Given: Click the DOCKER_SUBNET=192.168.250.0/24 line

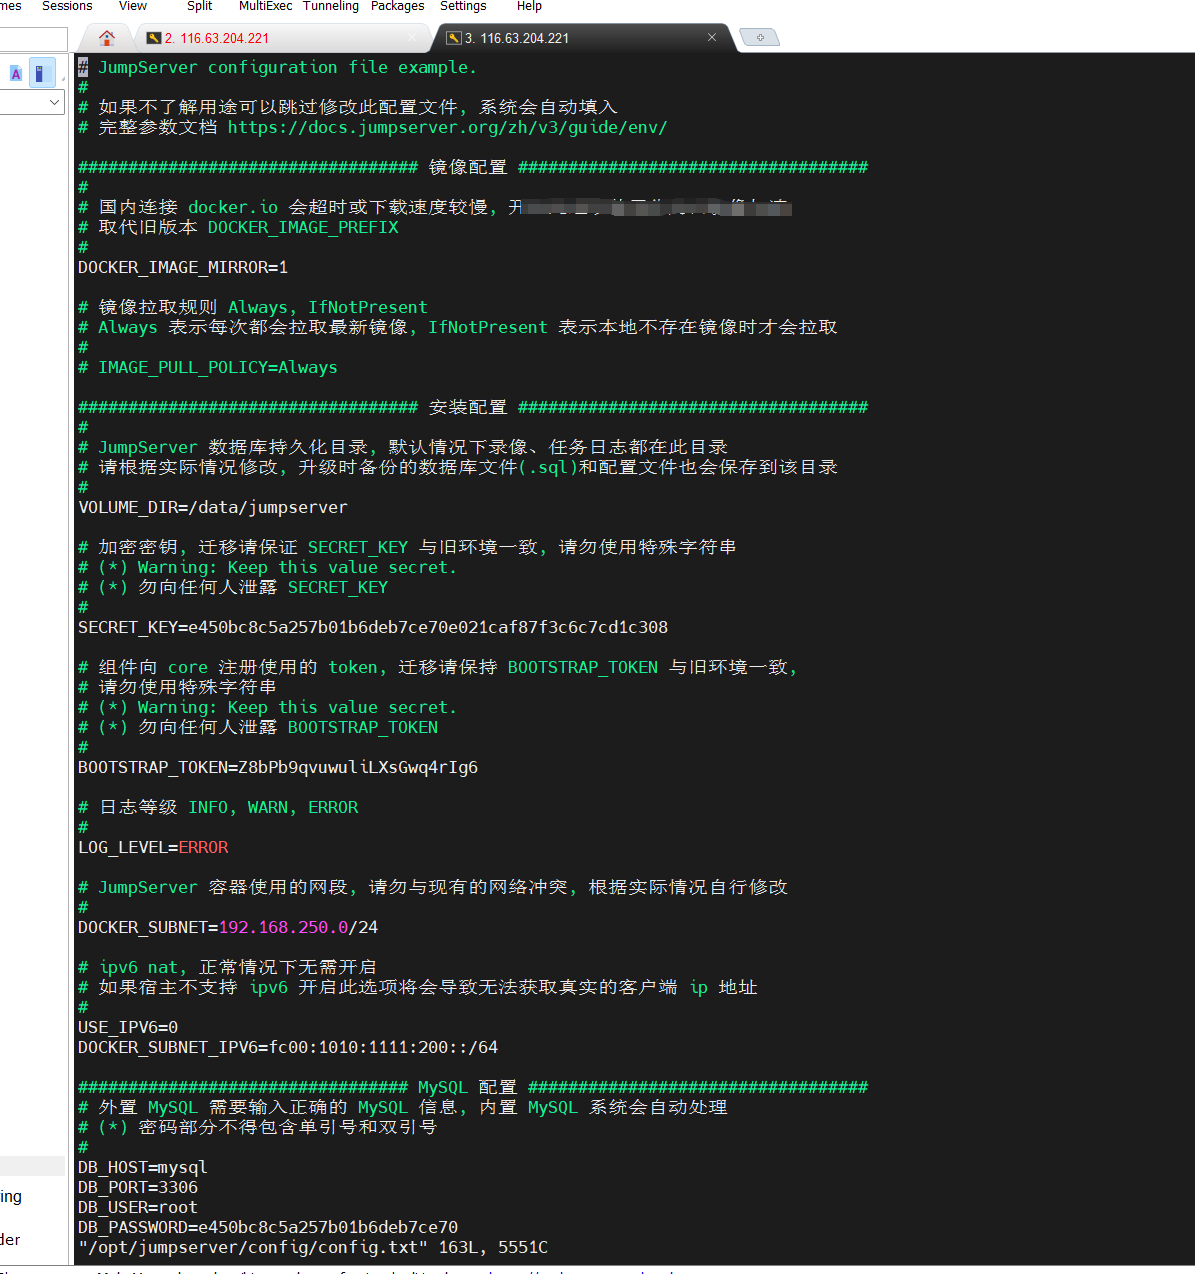Looking at the screenshot, I should 228,927.
